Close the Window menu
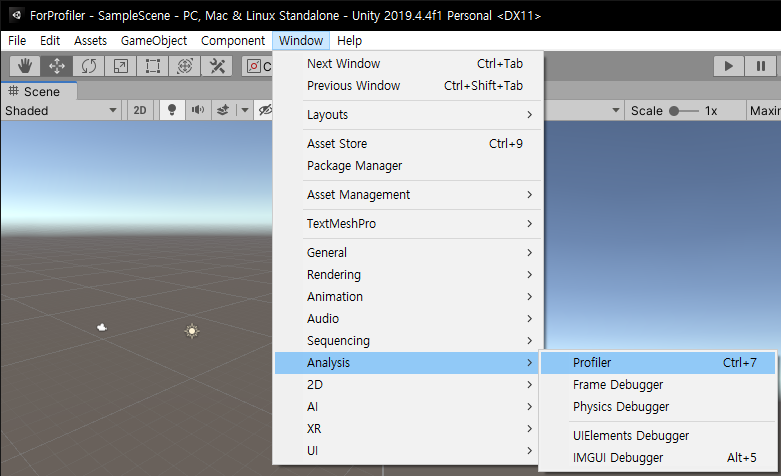The width and height of the screenshot is (781, 476). 301,40
